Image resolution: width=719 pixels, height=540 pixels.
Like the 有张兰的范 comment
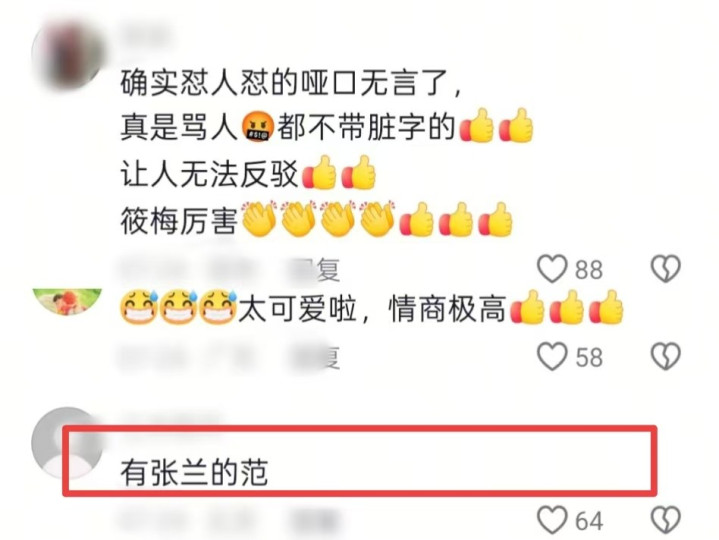click(x=552, y=520)
